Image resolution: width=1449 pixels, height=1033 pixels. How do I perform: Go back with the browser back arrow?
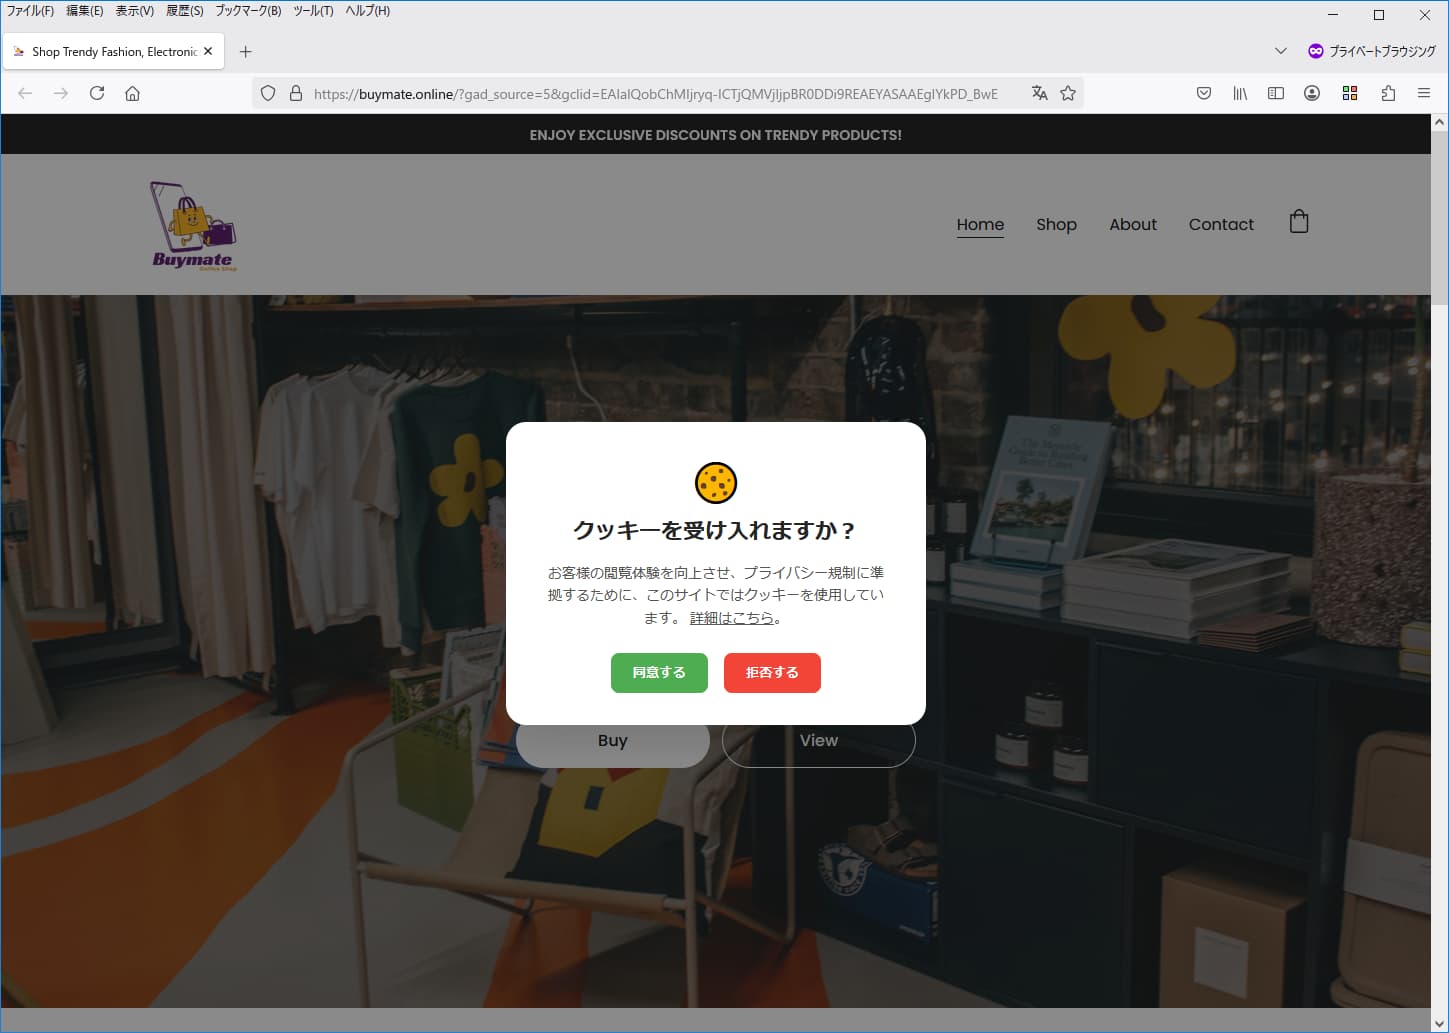25,93
